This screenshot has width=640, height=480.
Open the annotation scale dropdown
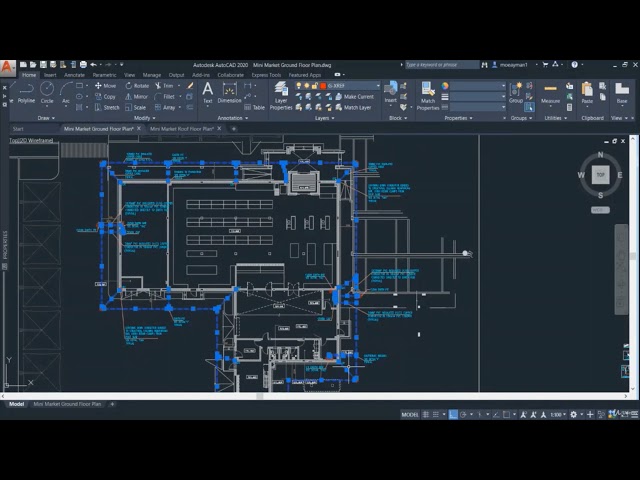[557, 414]
